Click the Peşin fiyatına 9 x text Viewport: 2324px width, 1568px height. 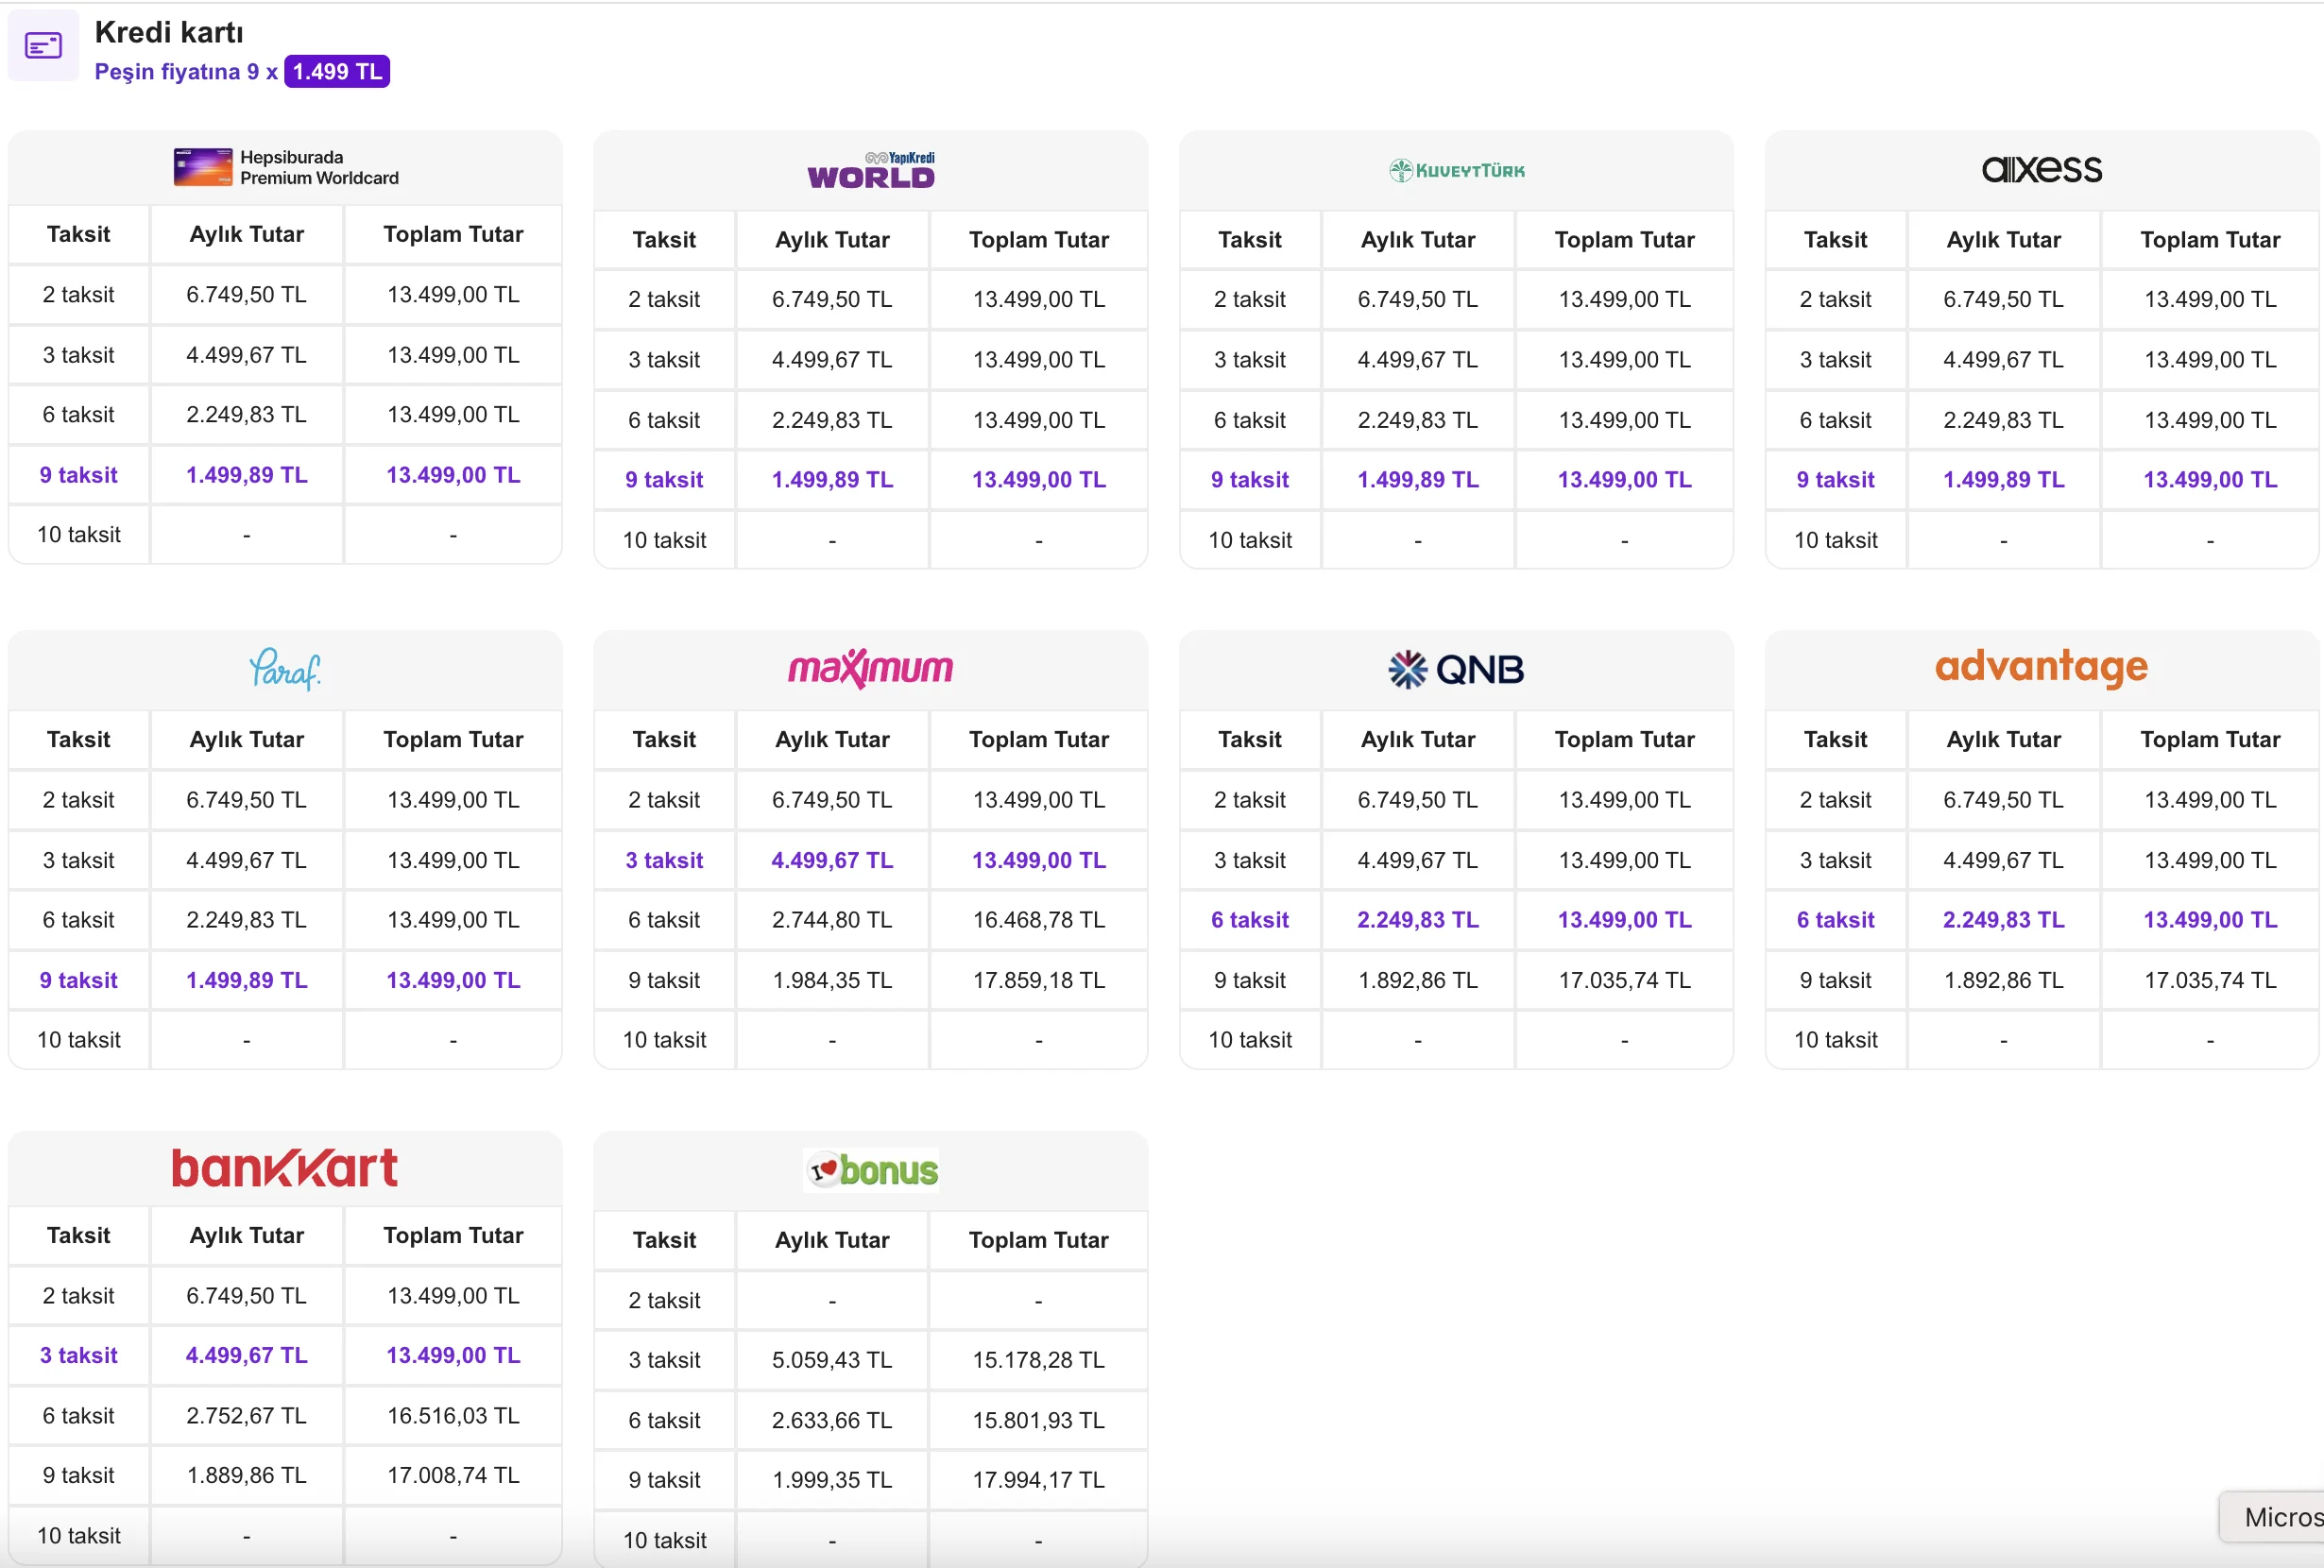point(186,72)
